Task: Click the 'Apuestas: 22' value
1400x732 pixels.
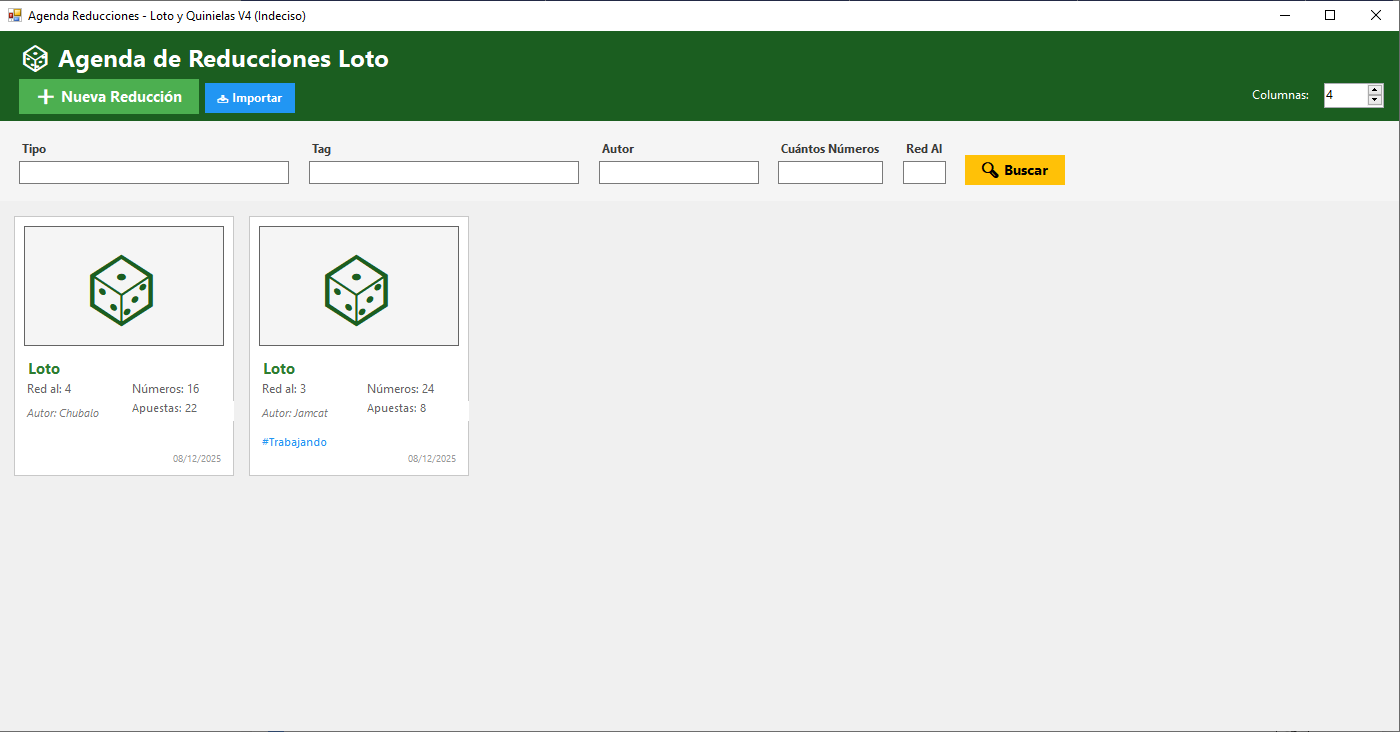Action: pos(165,408)
